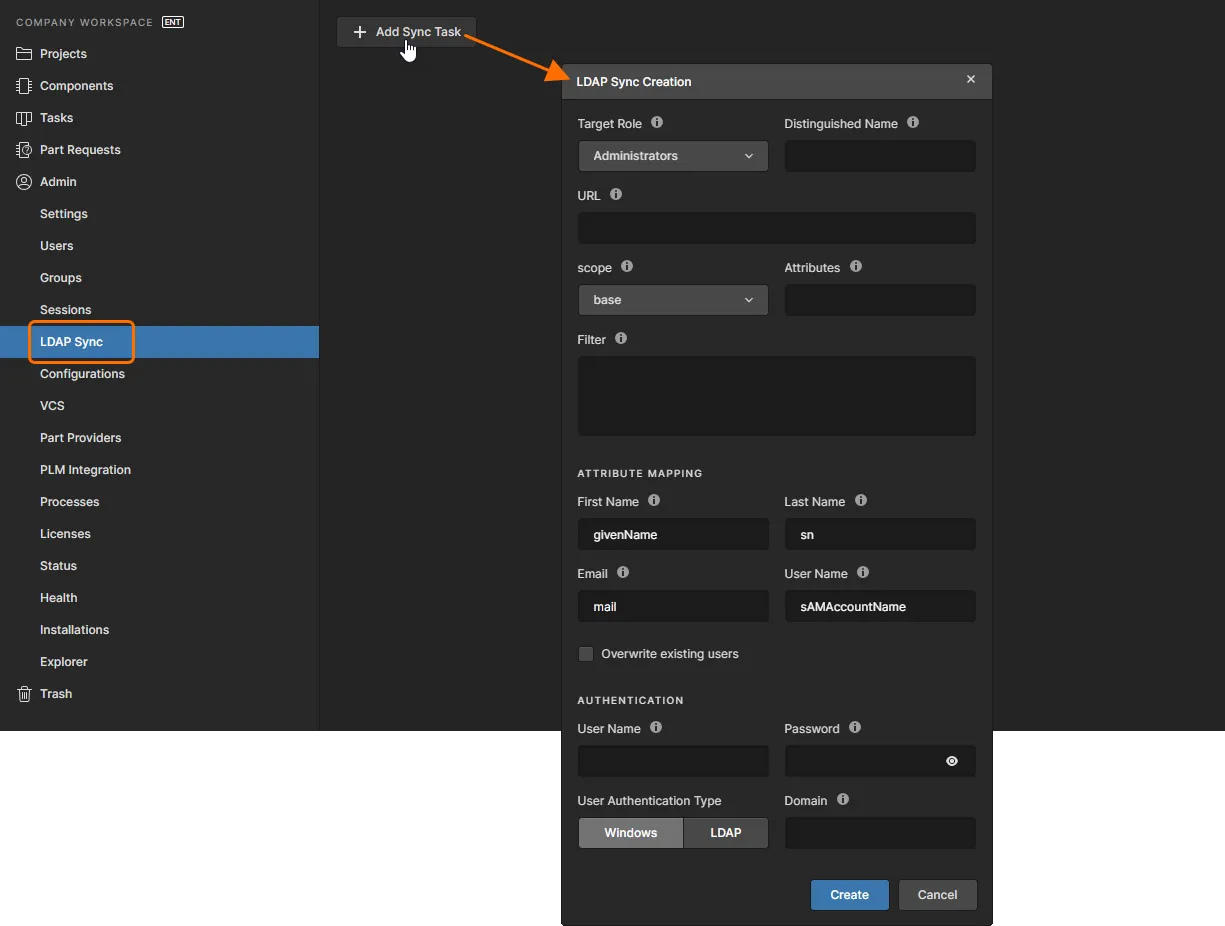Viewport: 1225px width, 926px height.
Task: Click info icon next to Filter label
Action: pos(621,338)
